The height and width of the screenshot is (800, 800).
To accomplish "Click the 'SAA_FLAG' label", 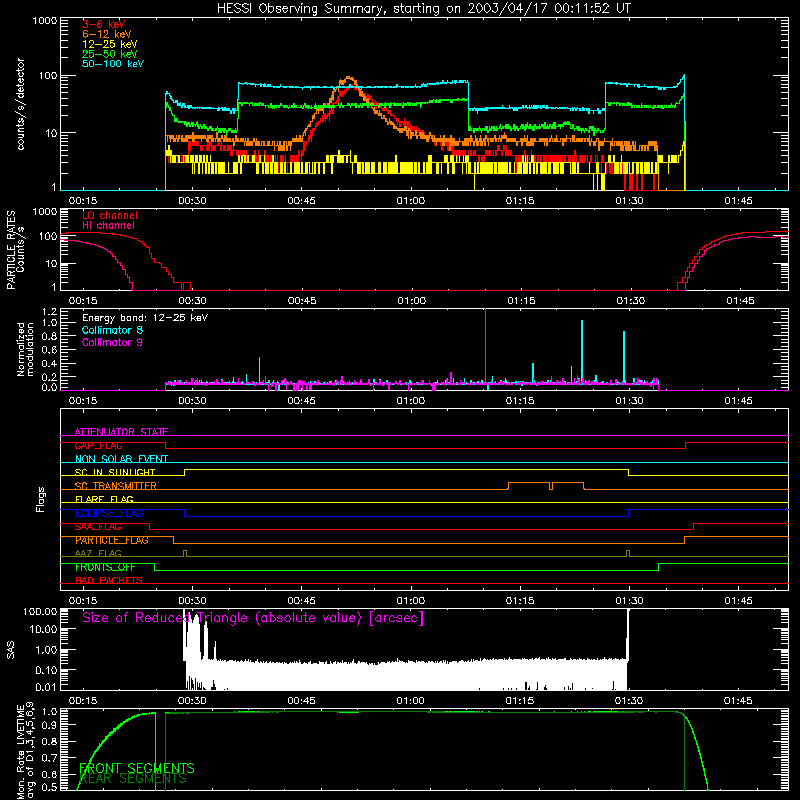I will pyautogui.click(x=98, y=527).
